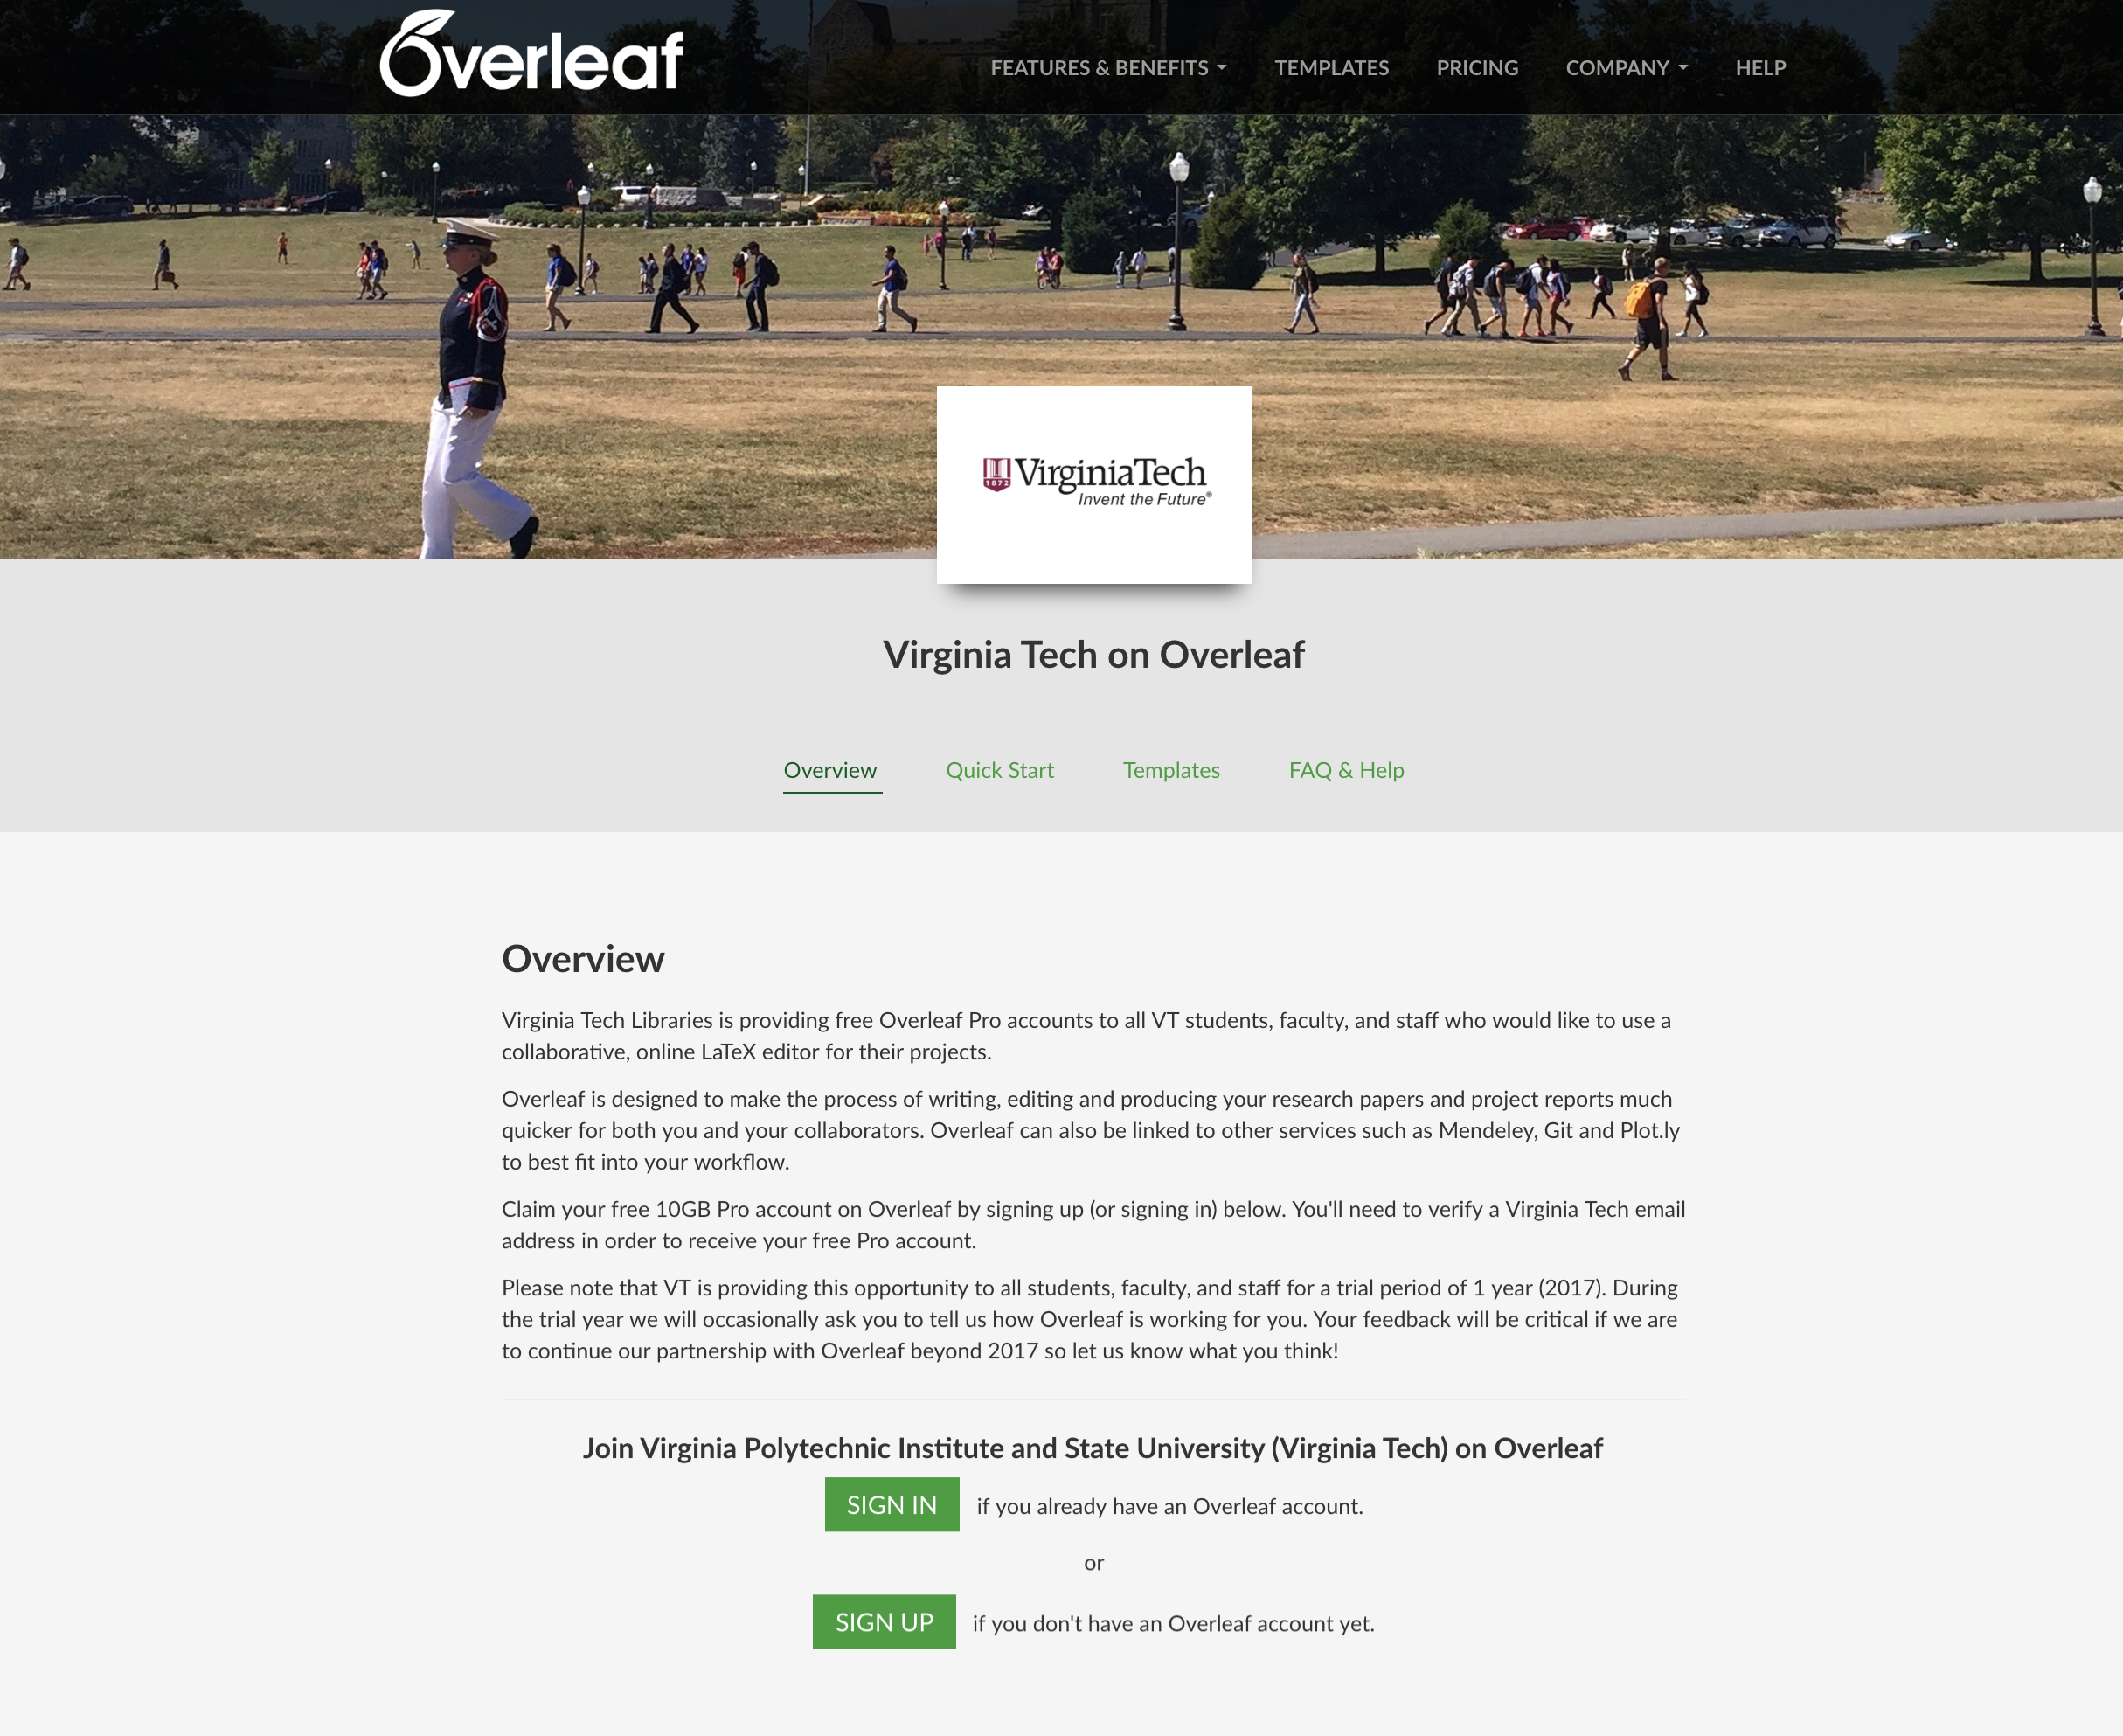
Task: Select Templates tab
Action: [x=1173, y=769]
